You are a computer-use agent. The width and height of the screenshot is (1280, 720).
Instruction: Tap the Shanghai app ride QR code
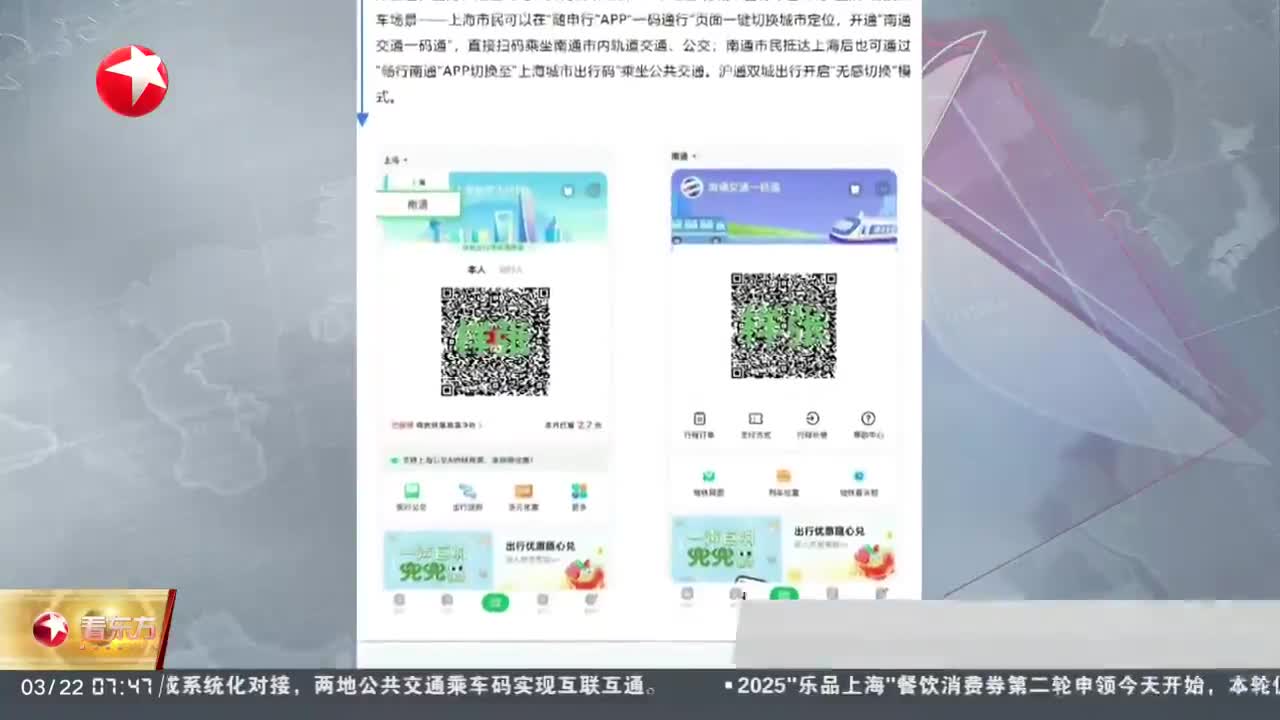pyautogui.click(x=495, y=341)
